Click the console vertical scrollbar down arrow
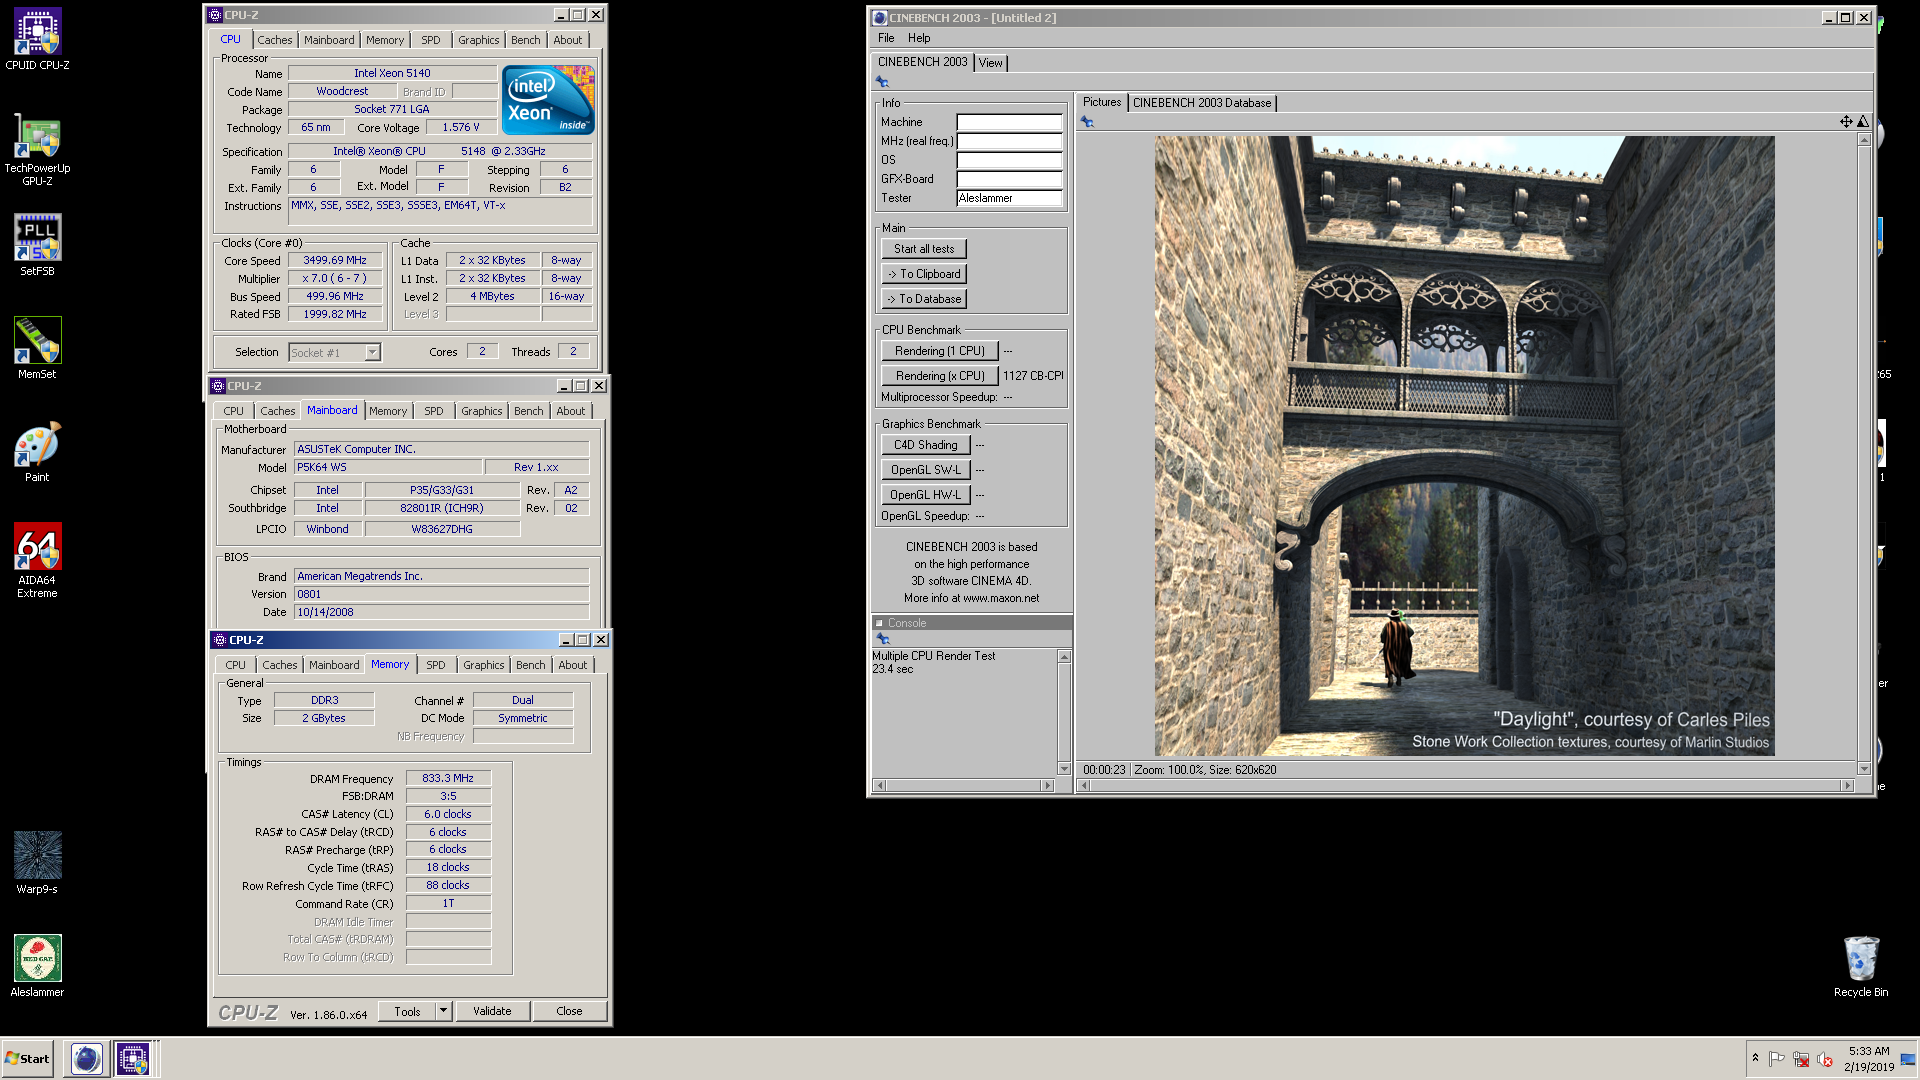The height and width of the screenshot is (1080, 1920). [x=1064, y=769]
